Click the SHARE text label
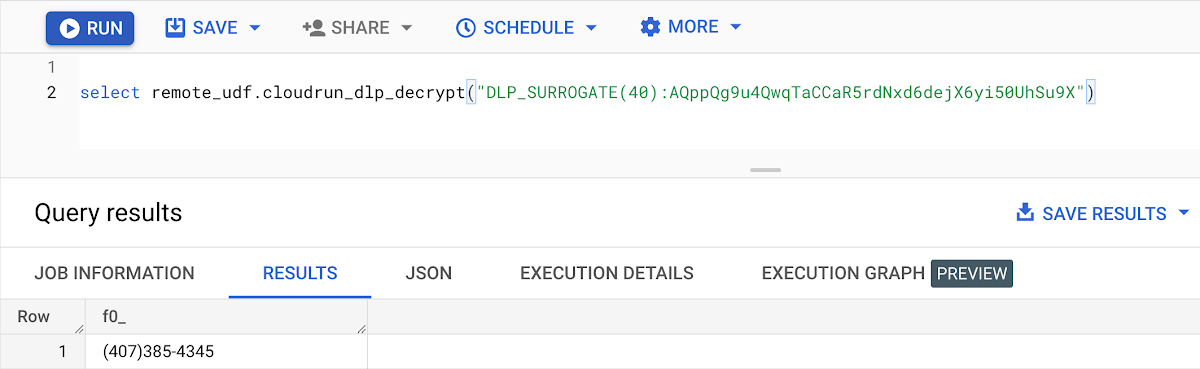This screenshot has height=369, width=1200. 360,28
